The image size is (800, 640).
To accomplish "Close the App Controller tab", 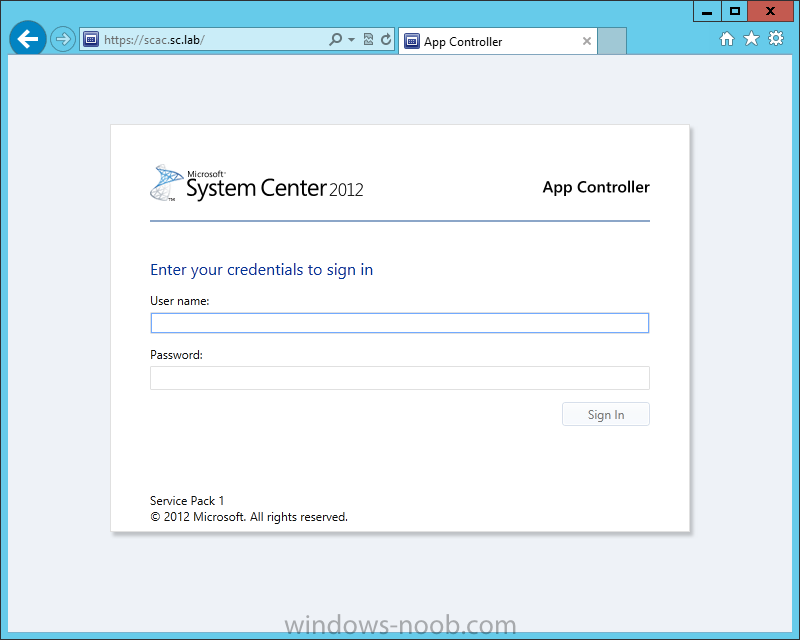I will coord(587,41).
